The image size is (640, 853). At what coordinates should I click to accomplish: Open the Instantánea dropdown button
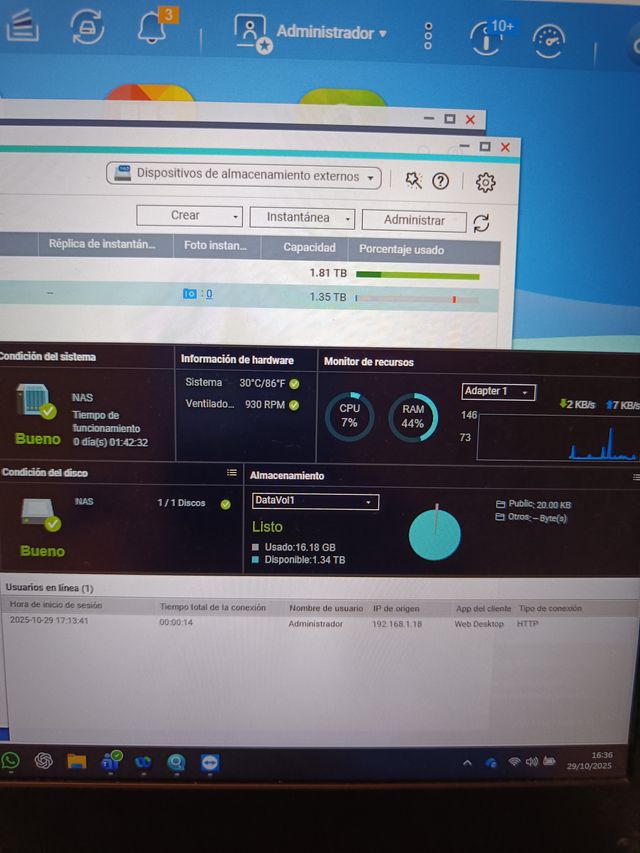click(x=302, y=217)
